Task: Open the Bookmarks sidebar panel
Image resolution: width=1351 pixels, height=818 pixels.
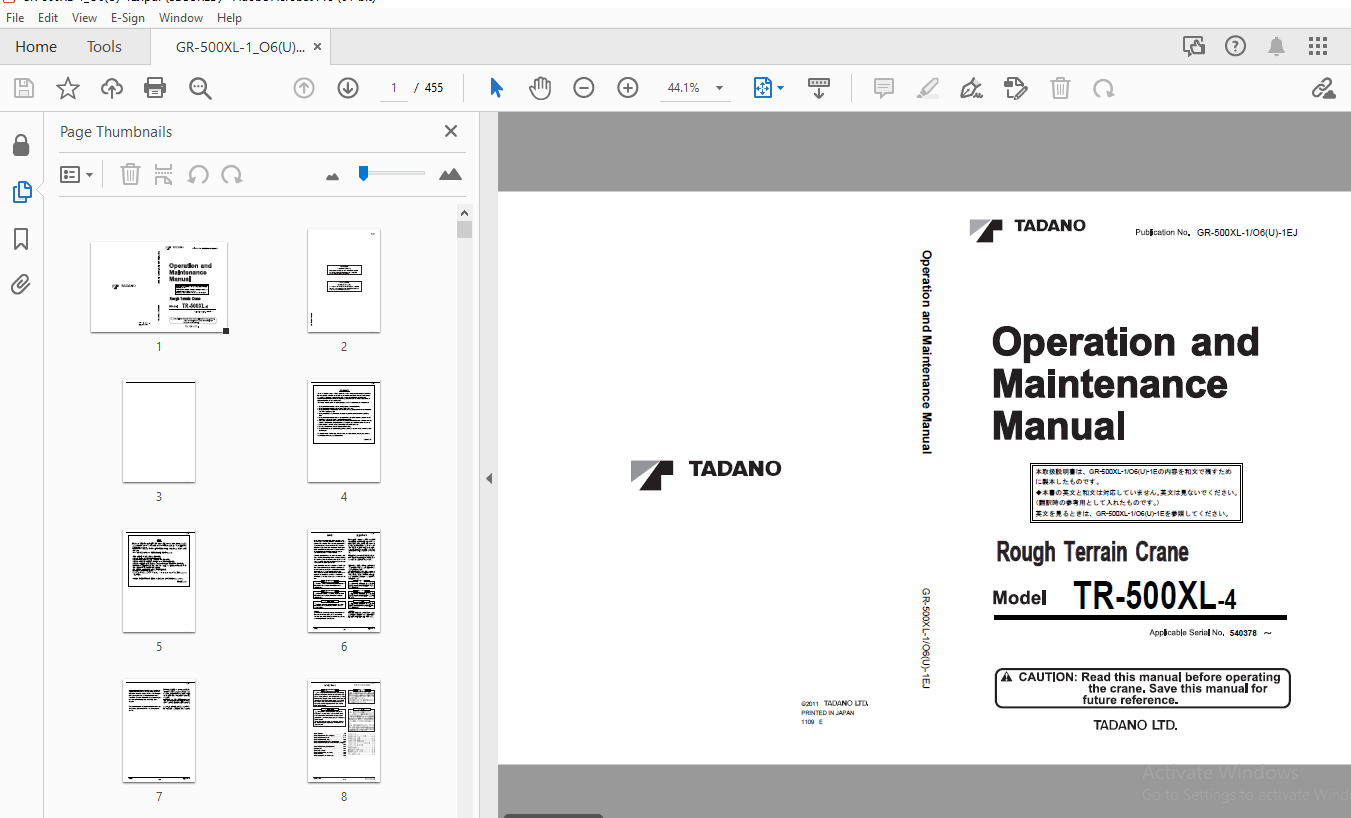Action: (21, 239)
